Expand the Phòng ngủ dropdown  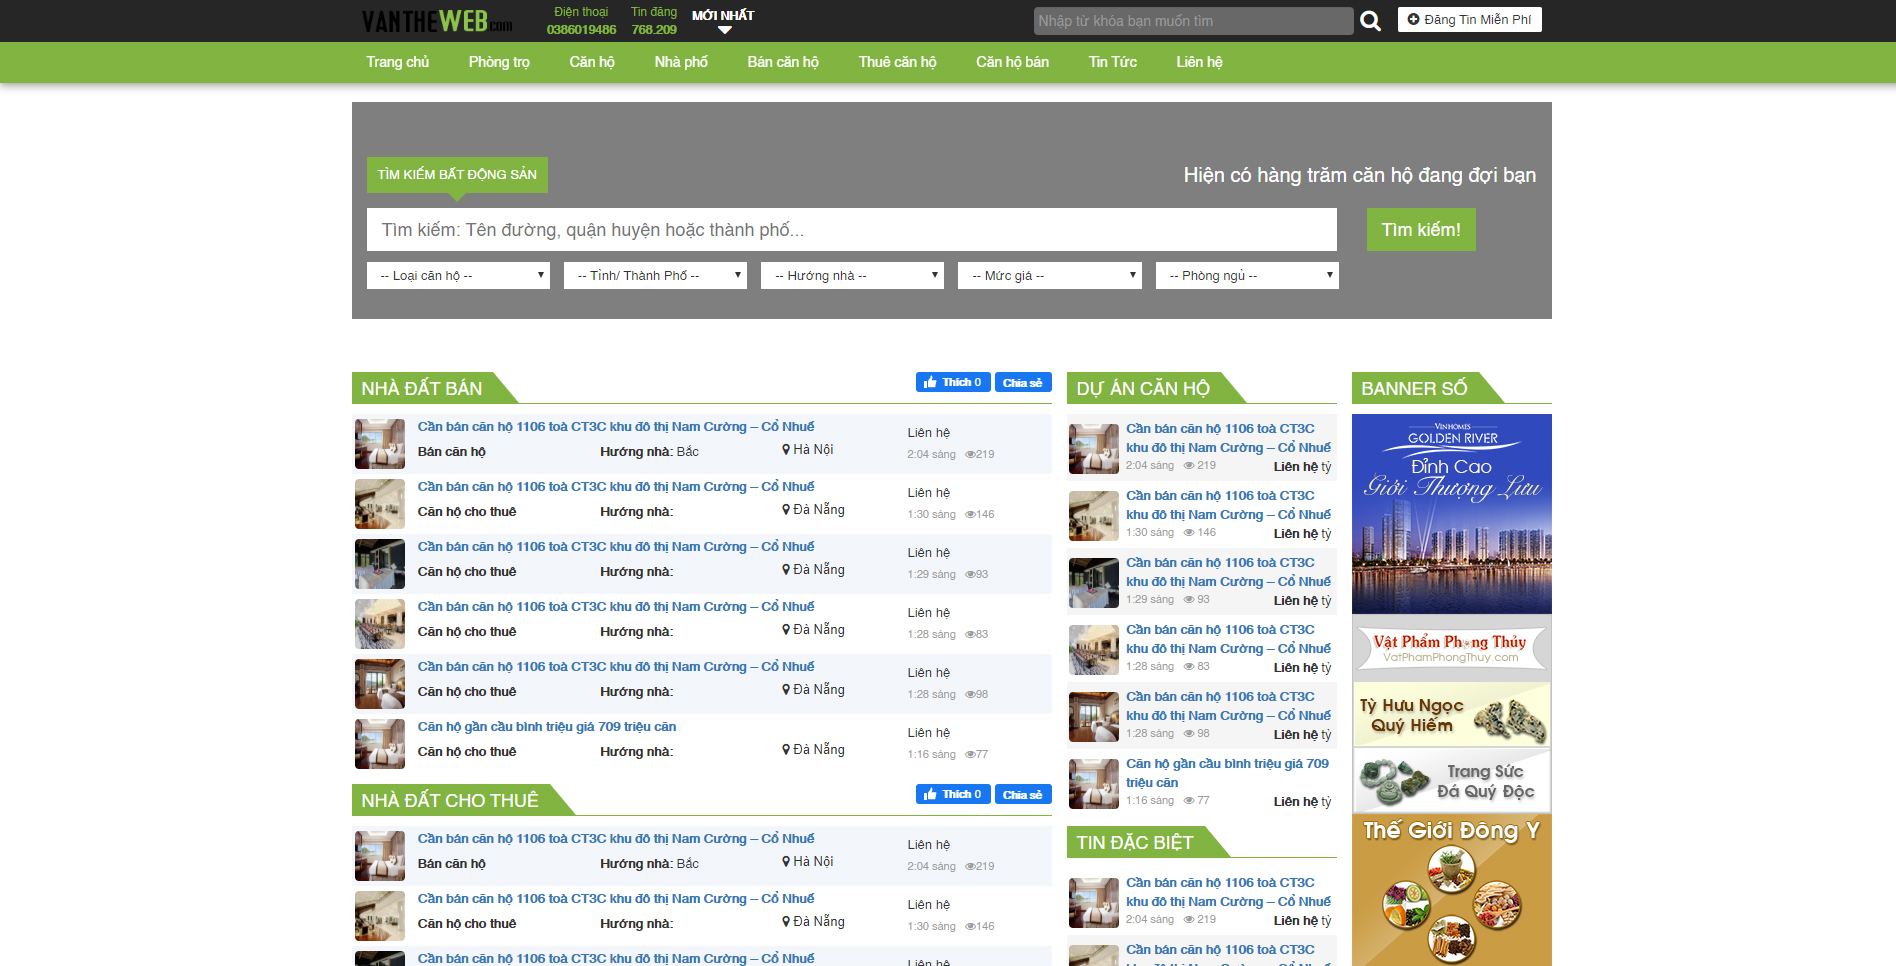(1247, 276)
